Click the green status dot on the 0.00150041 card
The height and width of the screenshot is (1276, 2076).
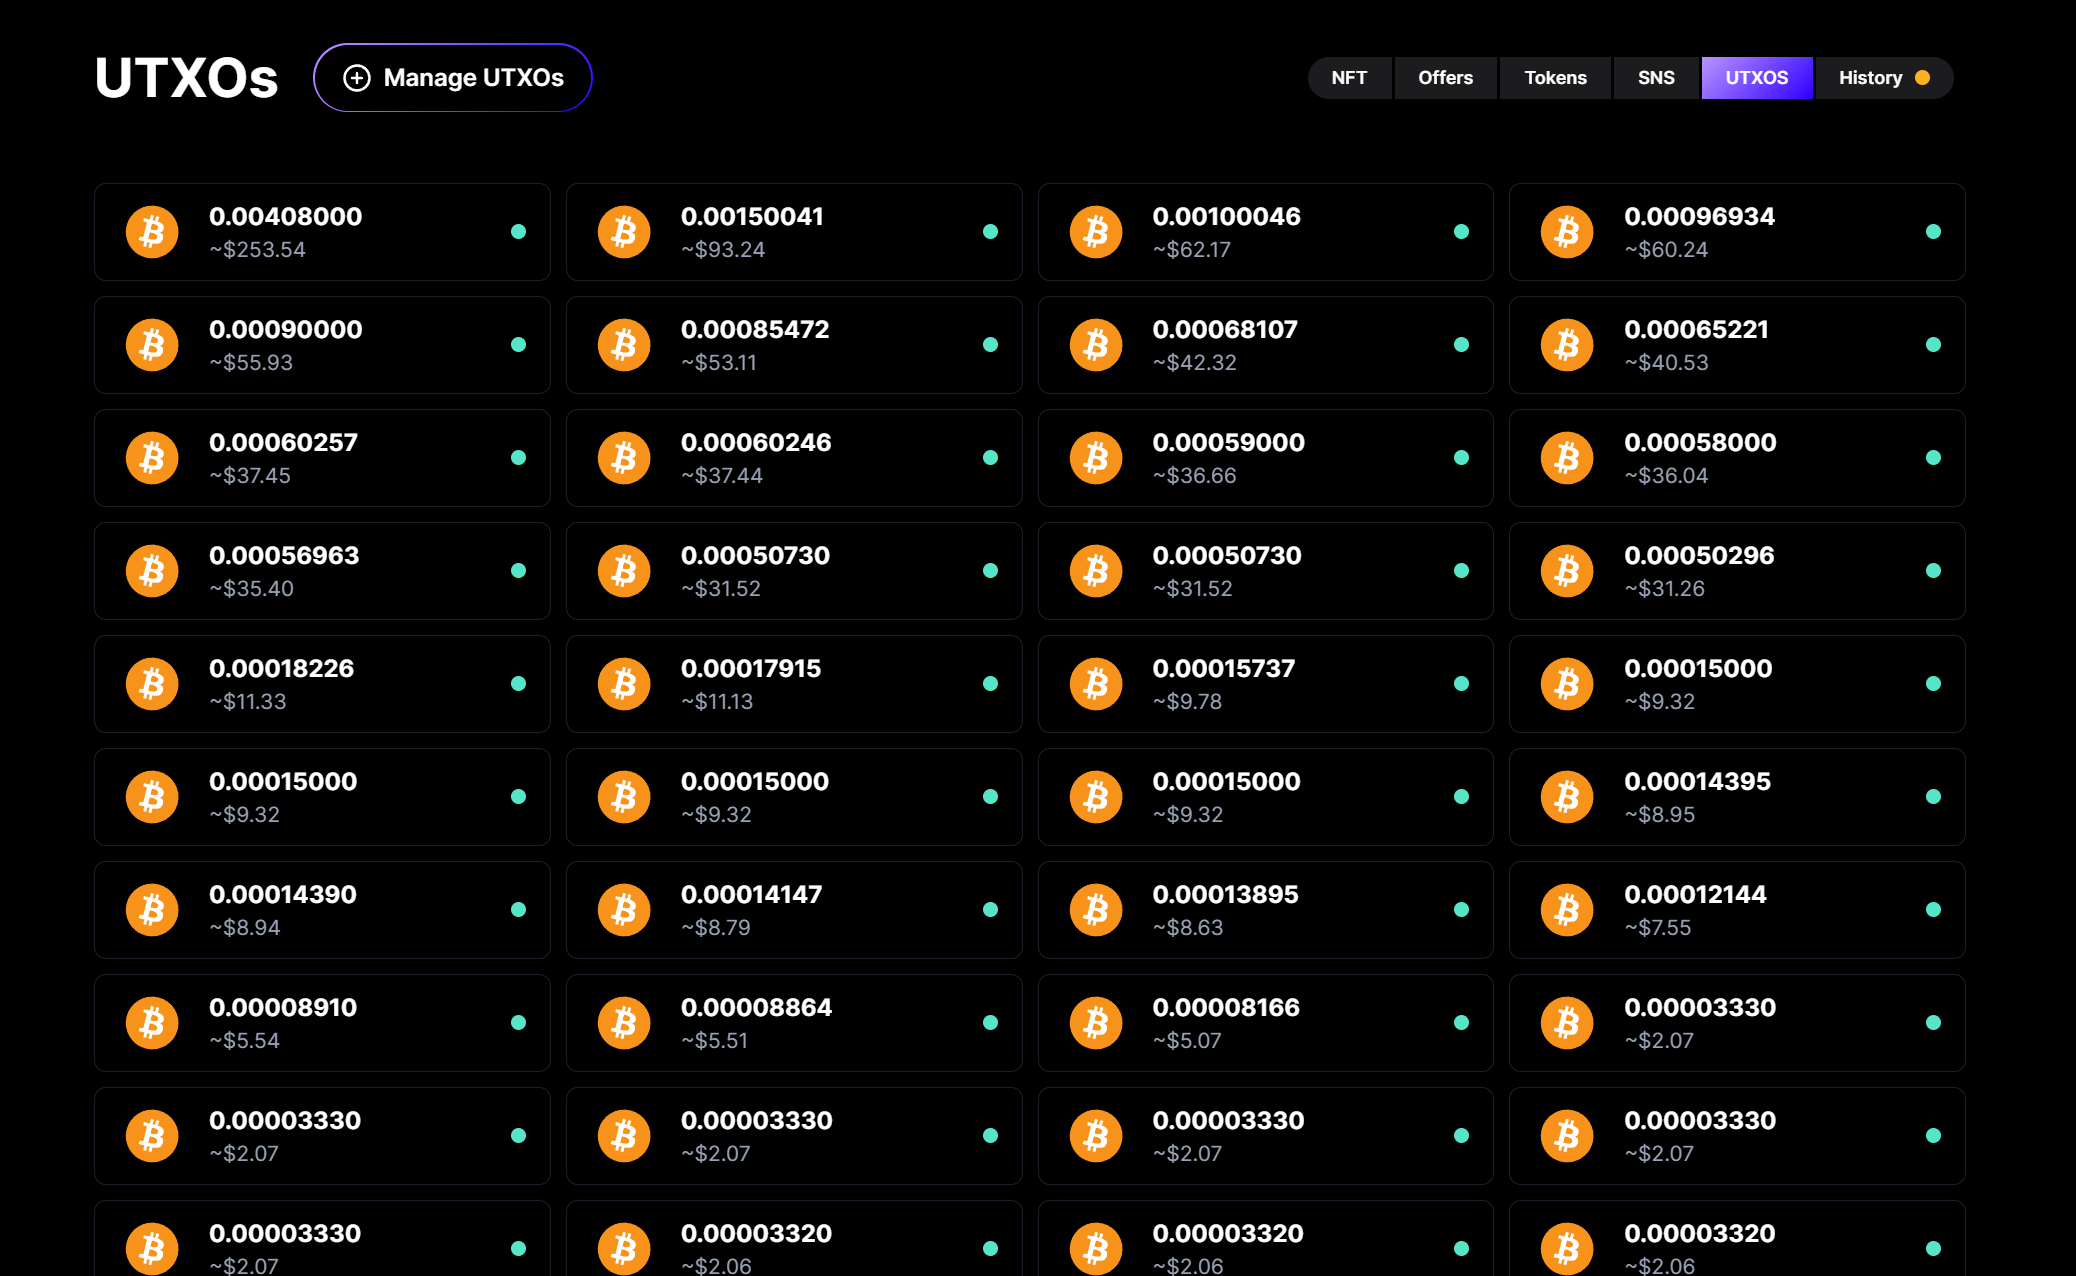[x=990, y=232]
